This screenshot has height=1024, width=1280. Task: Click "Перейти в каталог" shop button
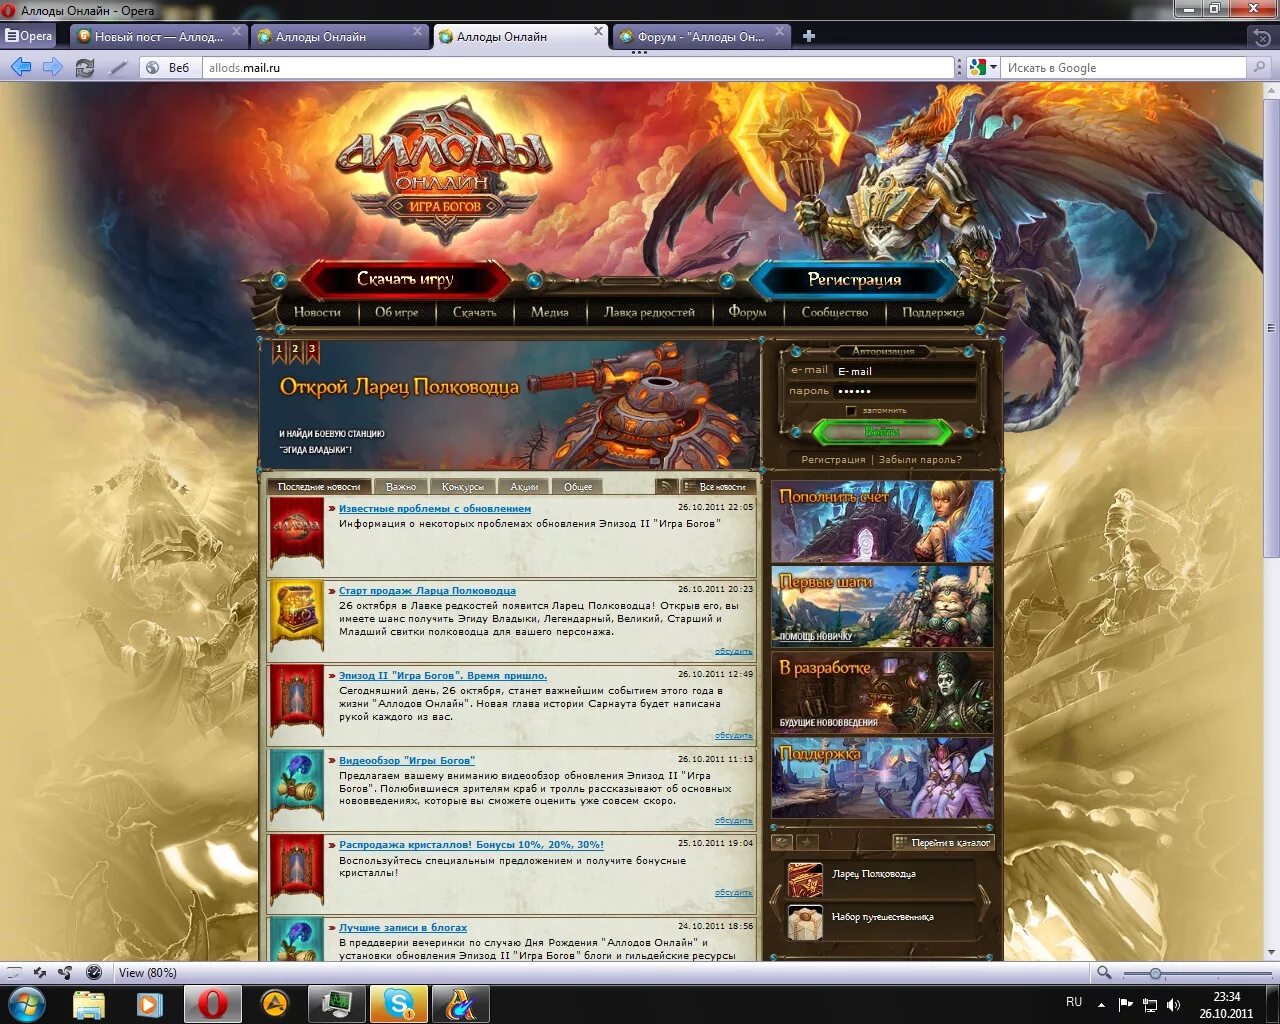(x=943, y=842)
